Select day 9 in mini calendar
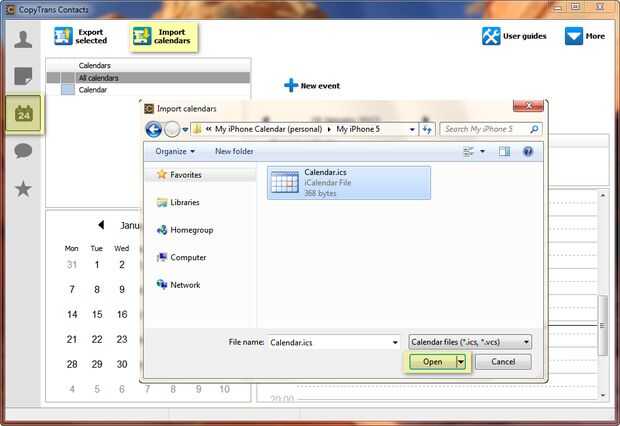This screenshot has width=620, height=426. coord(122,290)
